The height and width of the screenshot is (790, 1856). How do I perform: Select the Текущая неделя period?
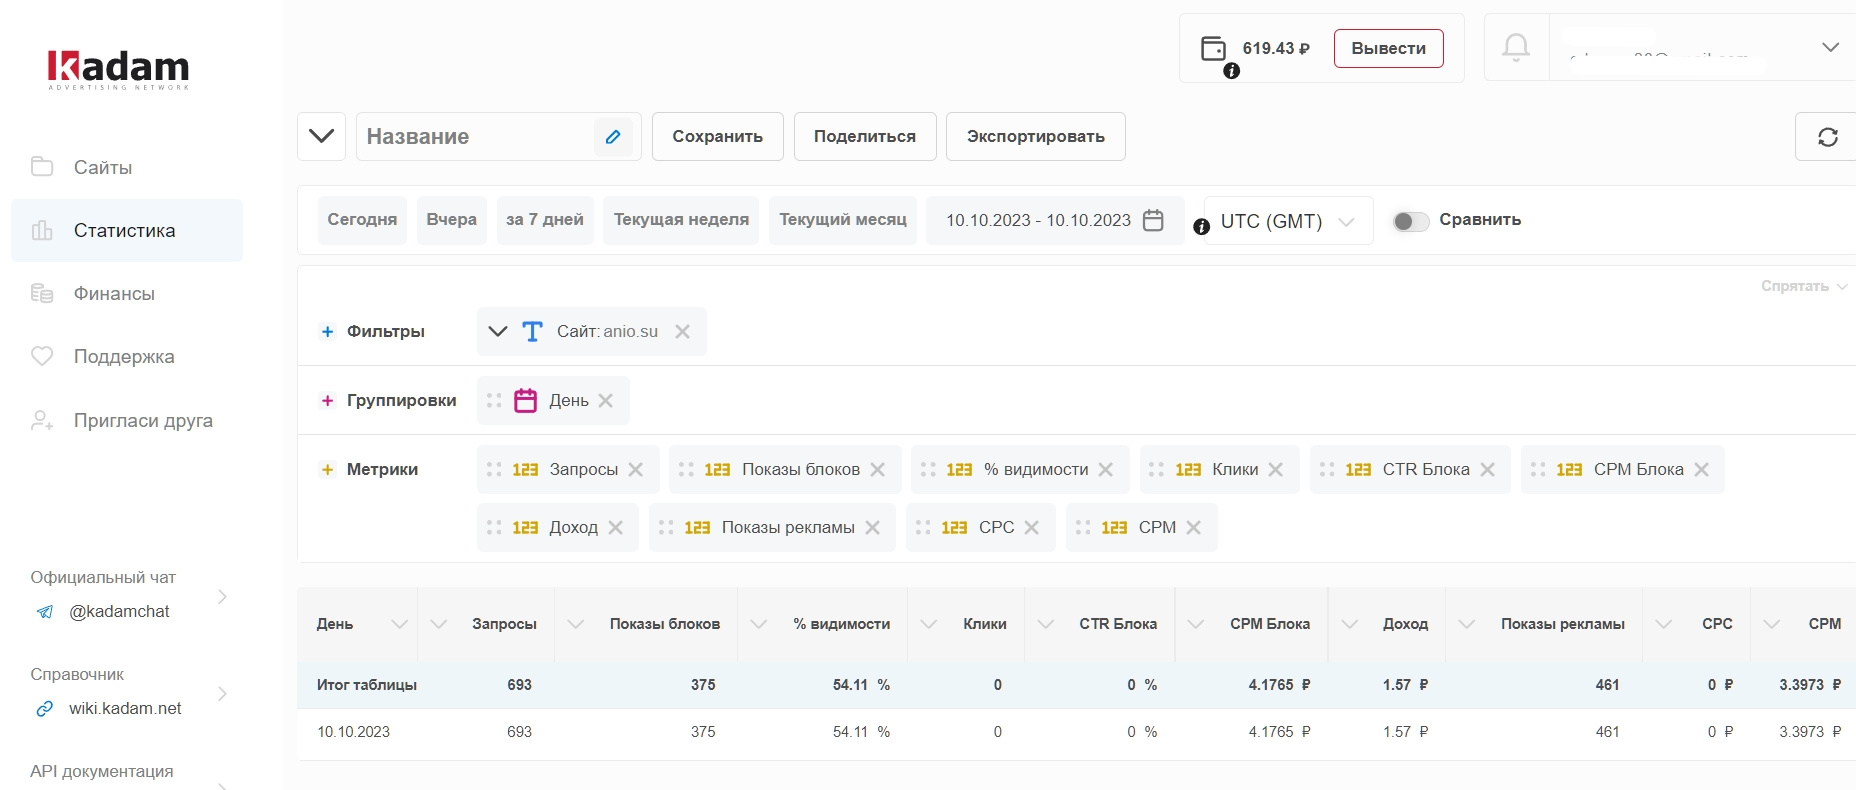click(681, 220)
